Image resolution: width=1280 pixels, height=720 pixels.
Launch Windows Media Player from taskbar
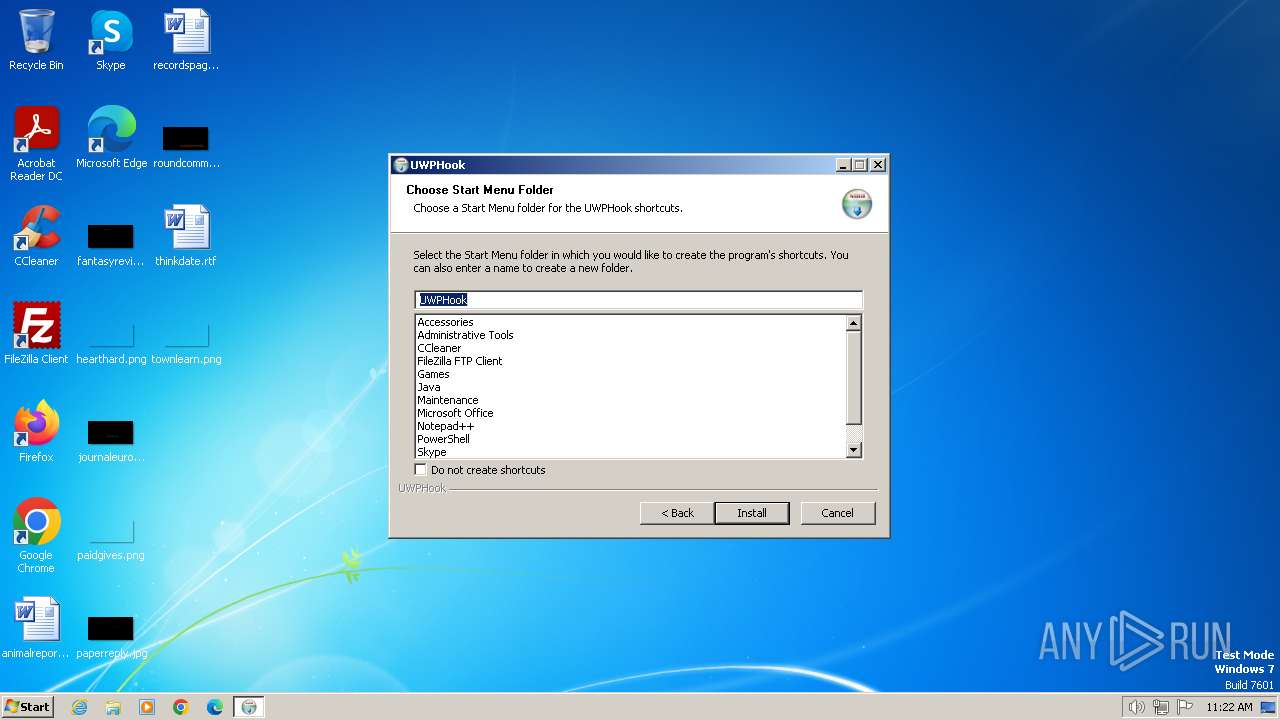pyautogui.click(x=147, y=707)
